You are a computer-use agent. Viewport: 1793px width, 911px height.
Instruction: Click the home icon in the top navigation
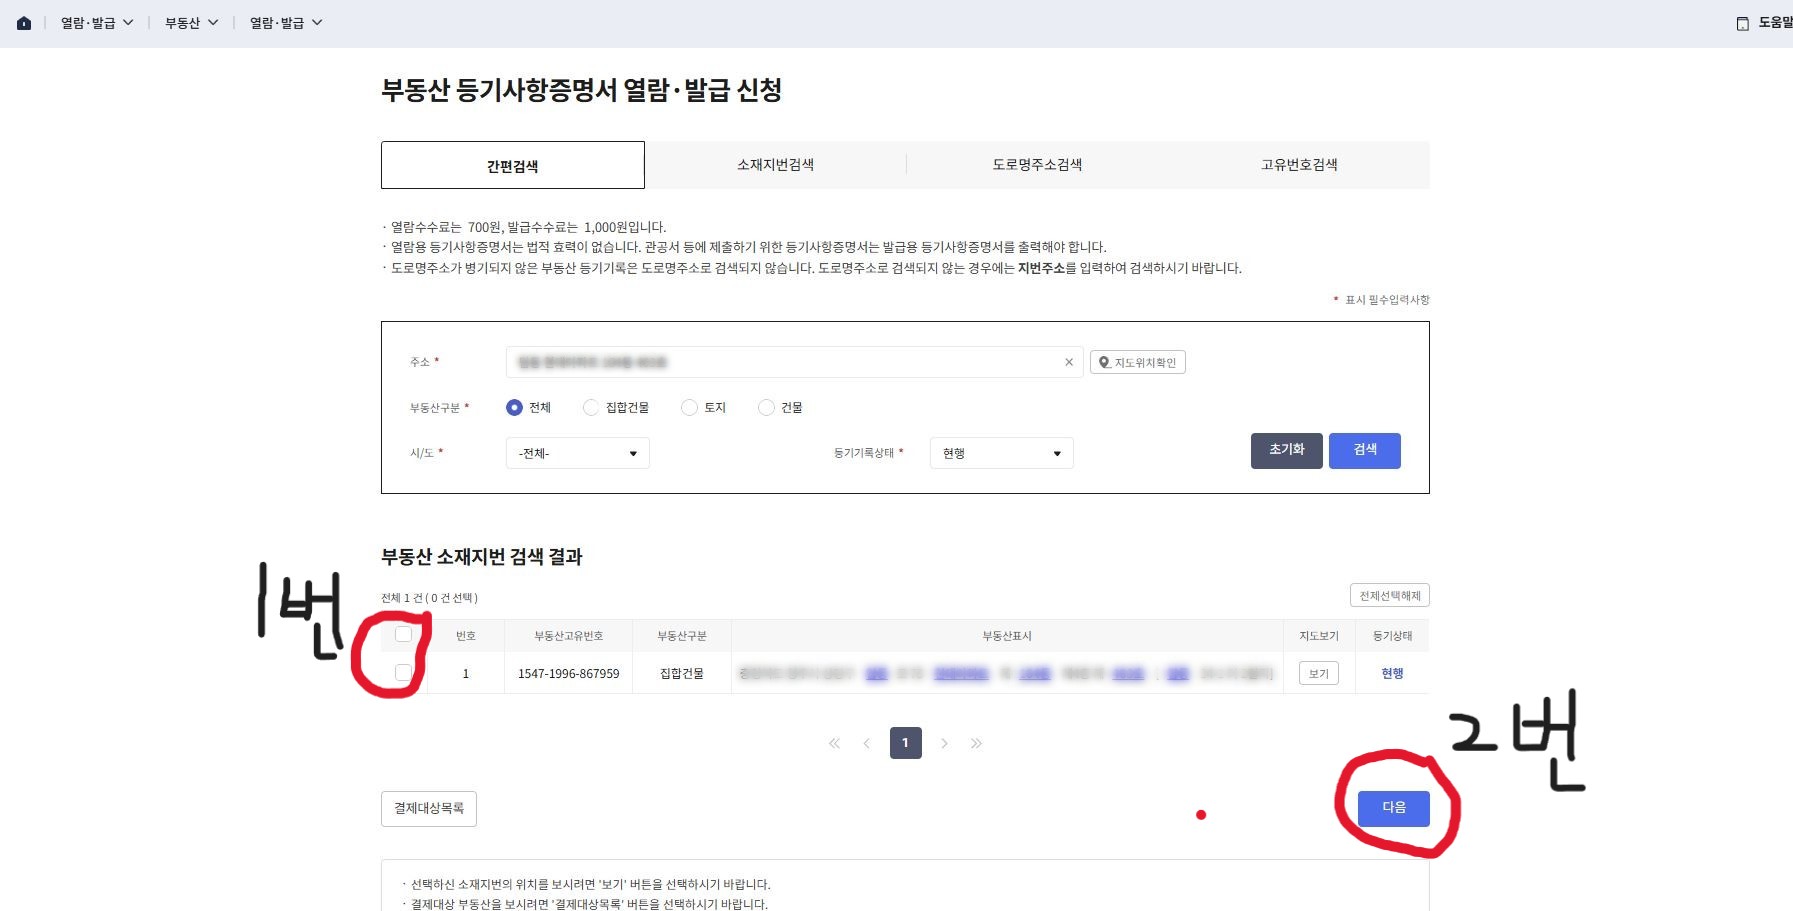[x=24, y=21]
